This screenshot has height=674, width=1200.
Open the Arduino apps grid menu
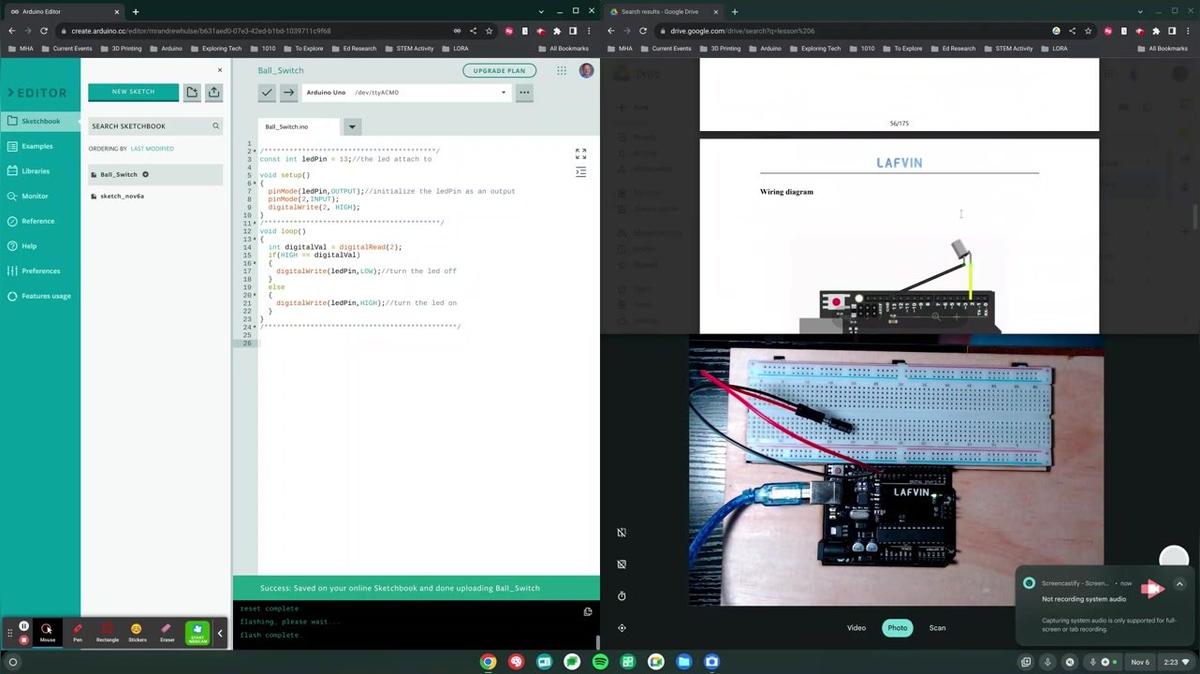pyautogui.click(x=562, y=71)
